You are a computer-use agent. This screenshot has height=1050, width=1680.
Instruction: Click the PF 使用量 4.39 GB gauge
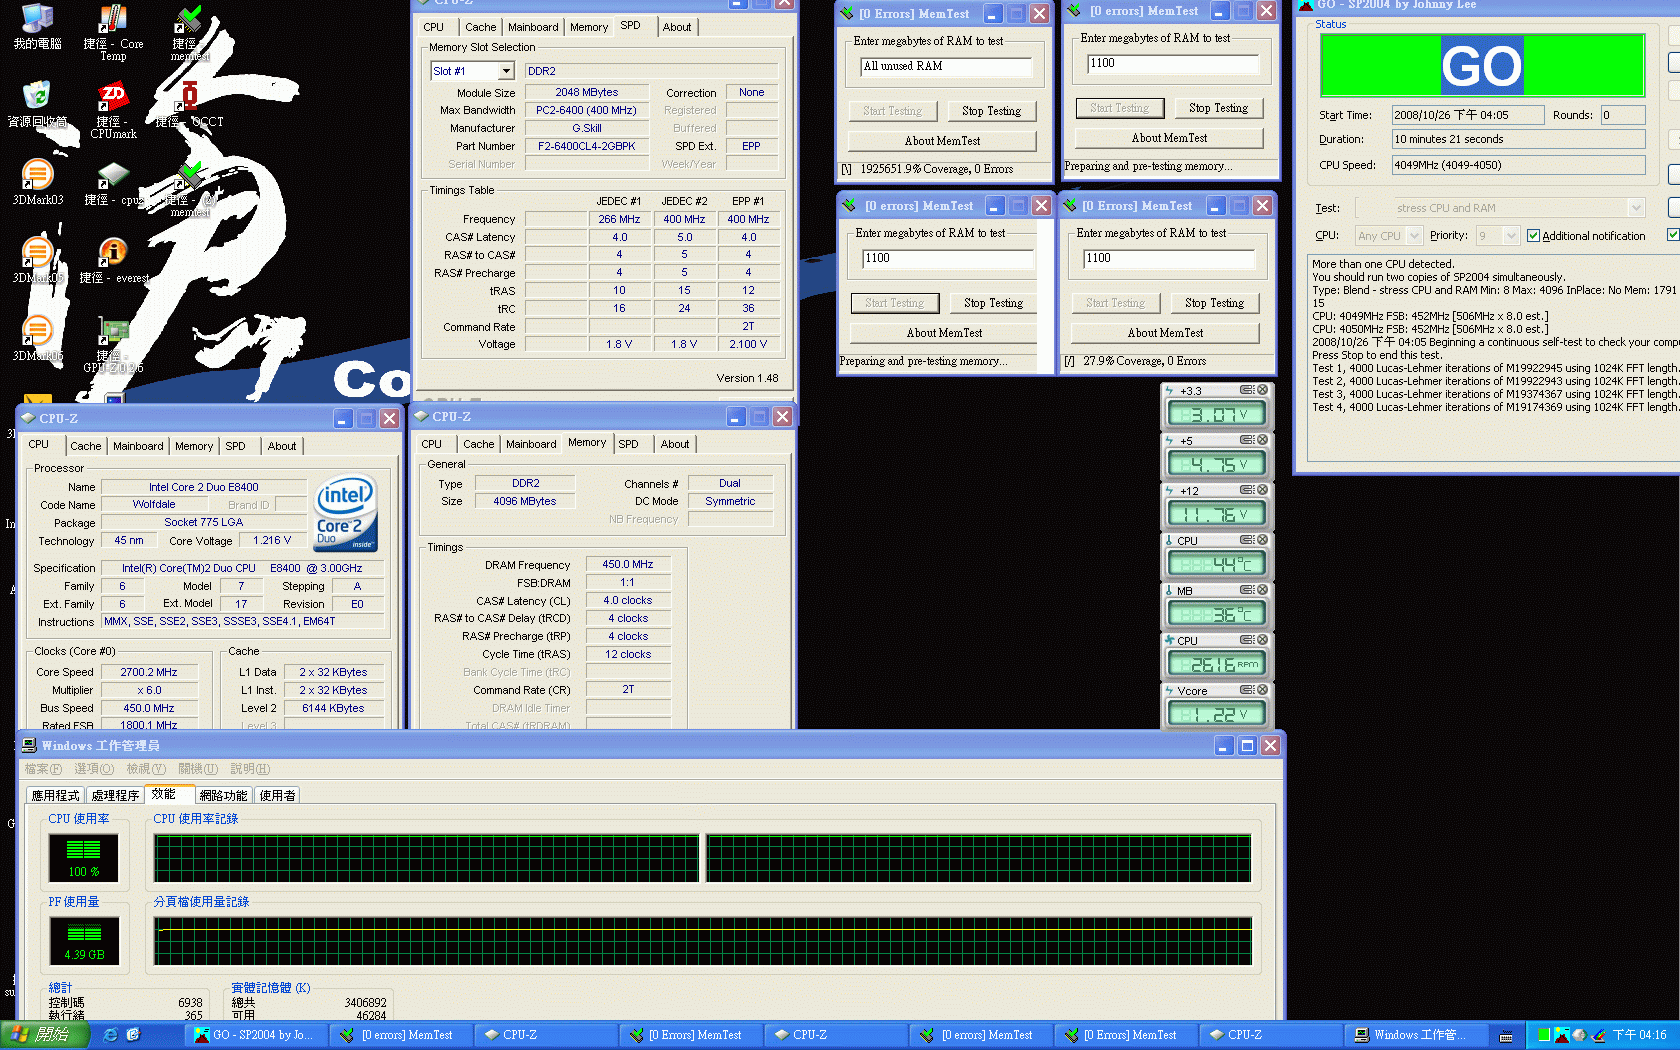[x=84, y=940]
